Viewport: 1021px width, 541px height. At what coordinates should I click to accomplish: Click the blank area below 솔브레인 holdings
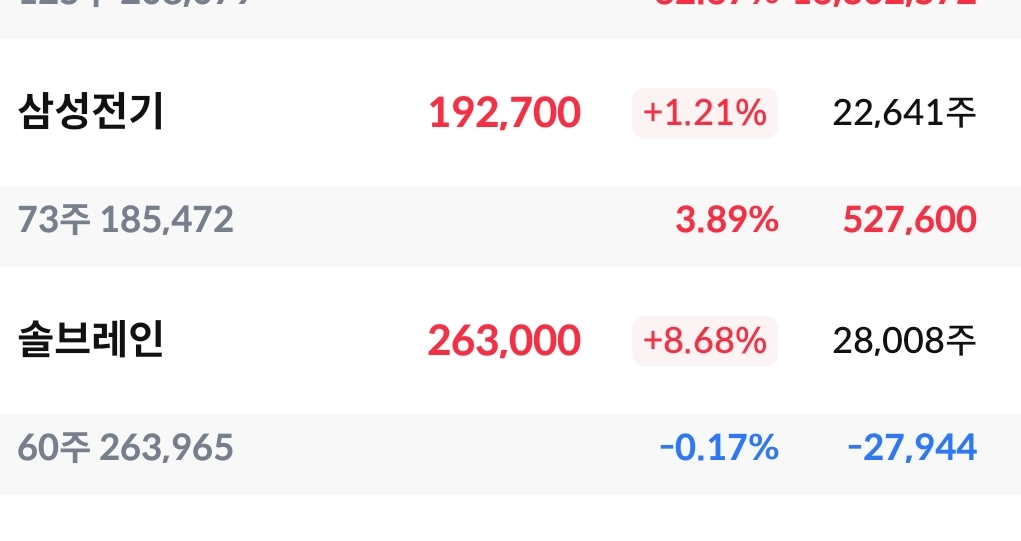coord(510,518)
